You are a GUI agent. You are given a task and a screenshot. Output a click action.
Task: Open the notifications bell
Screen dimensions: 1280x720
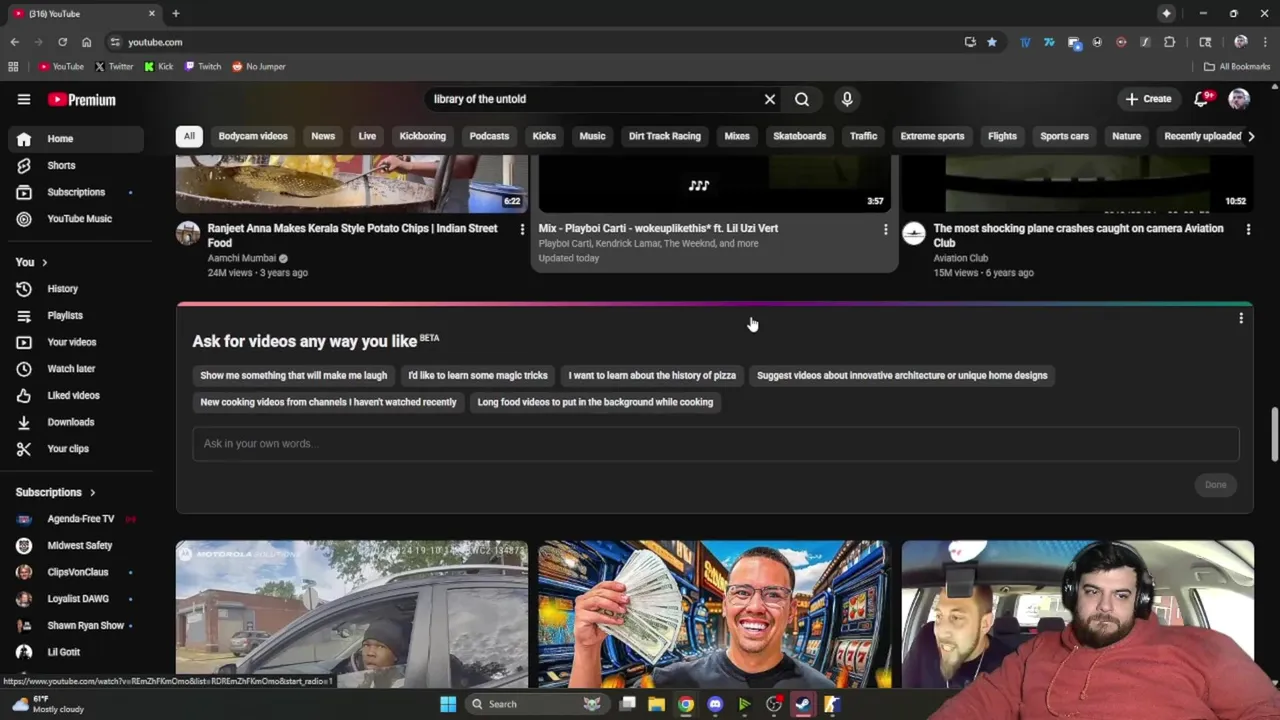point(1203,99)
